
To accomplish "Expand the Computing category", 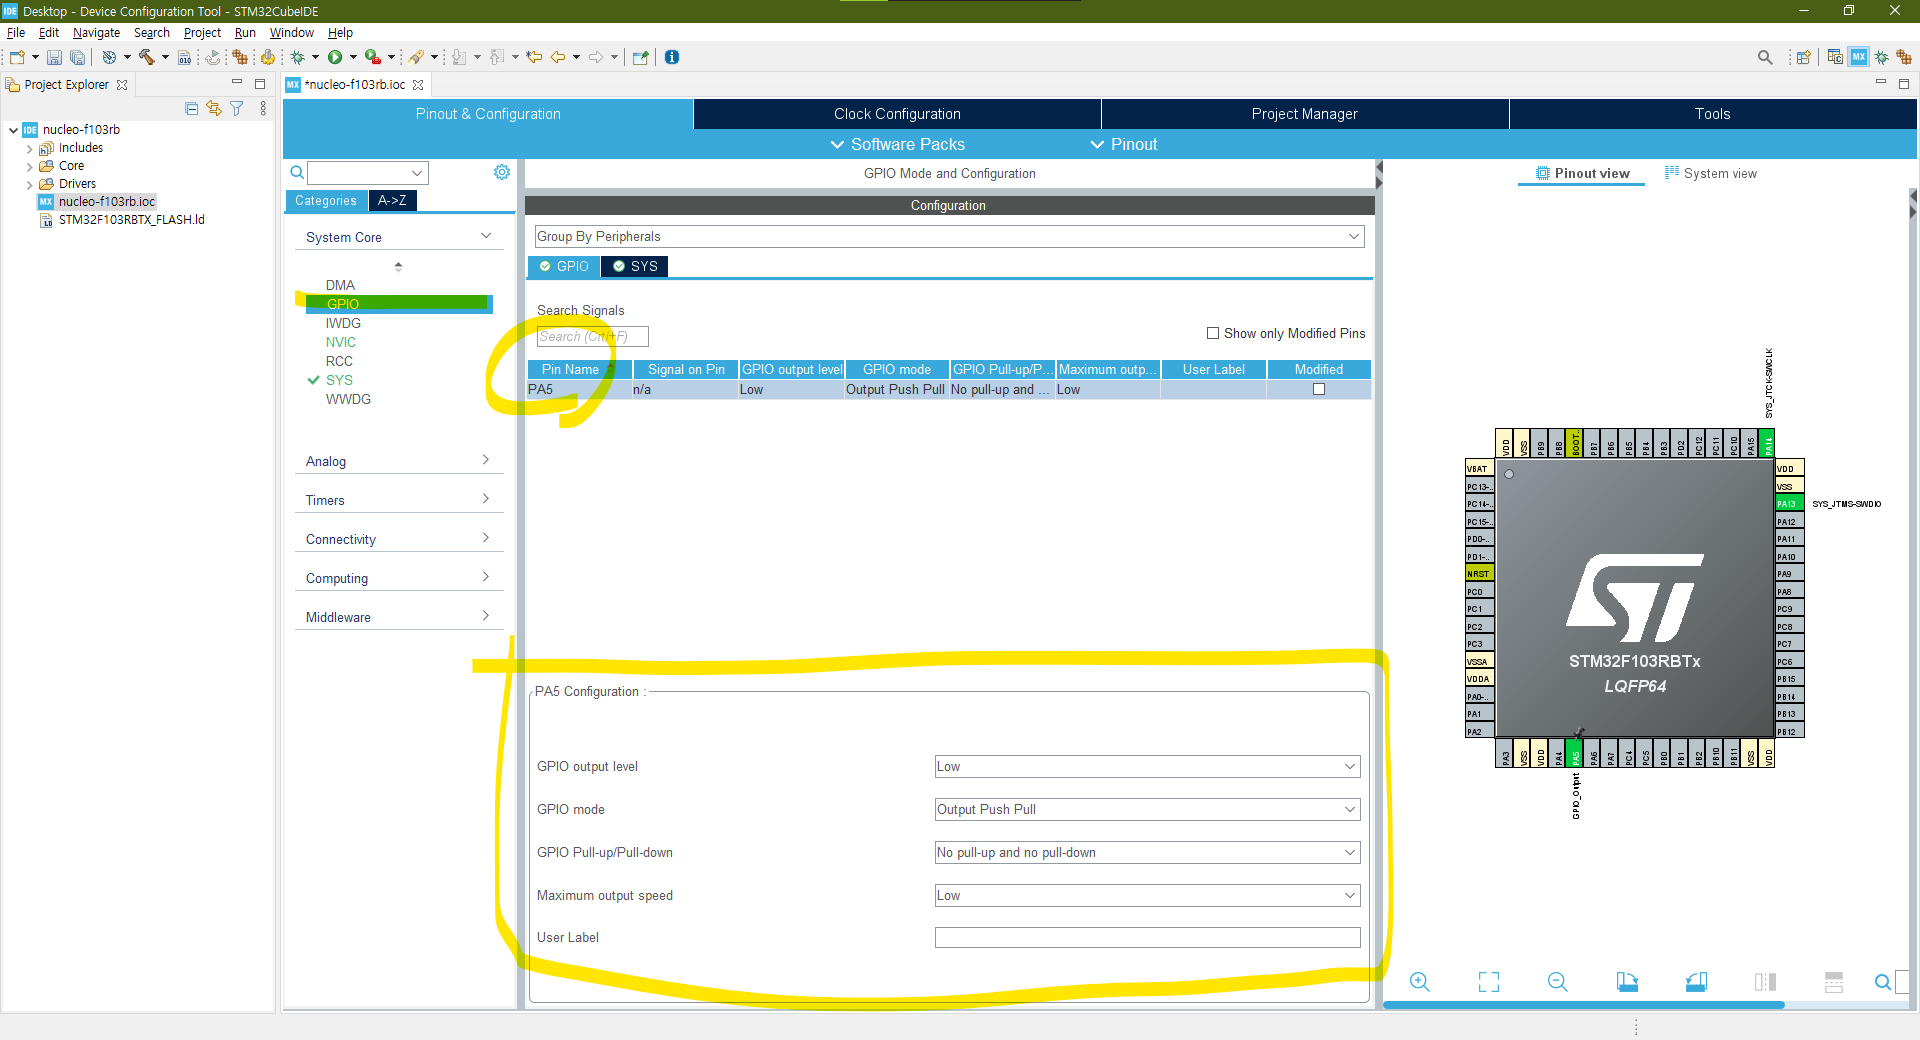I will tap(398, 578).
